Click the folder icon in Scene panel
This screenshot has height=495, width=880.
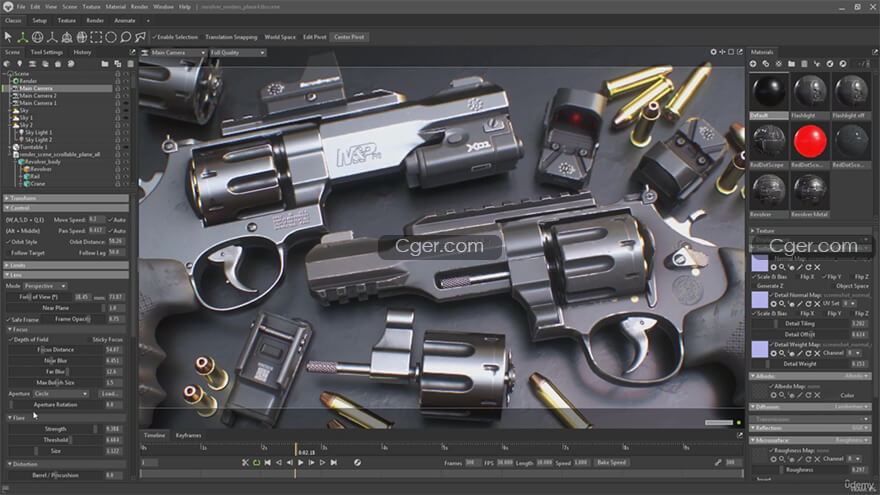(105, 64)
